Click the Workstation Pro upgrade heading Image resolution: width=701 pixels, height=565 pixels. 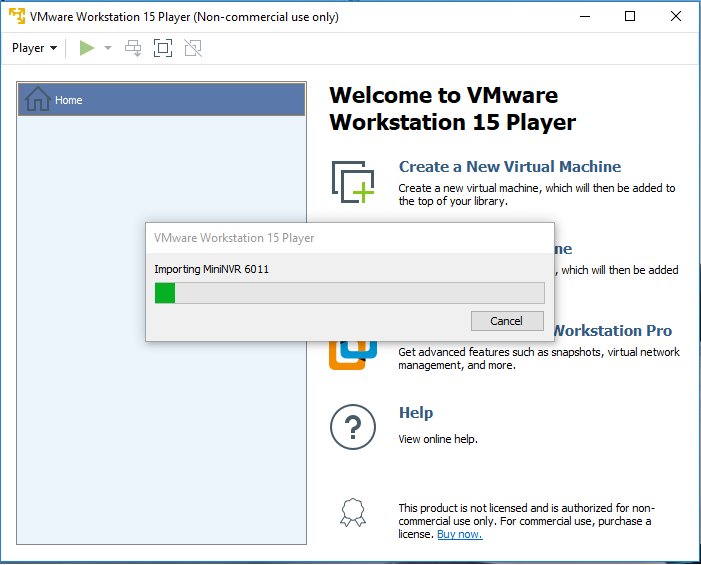pos(613,330)
